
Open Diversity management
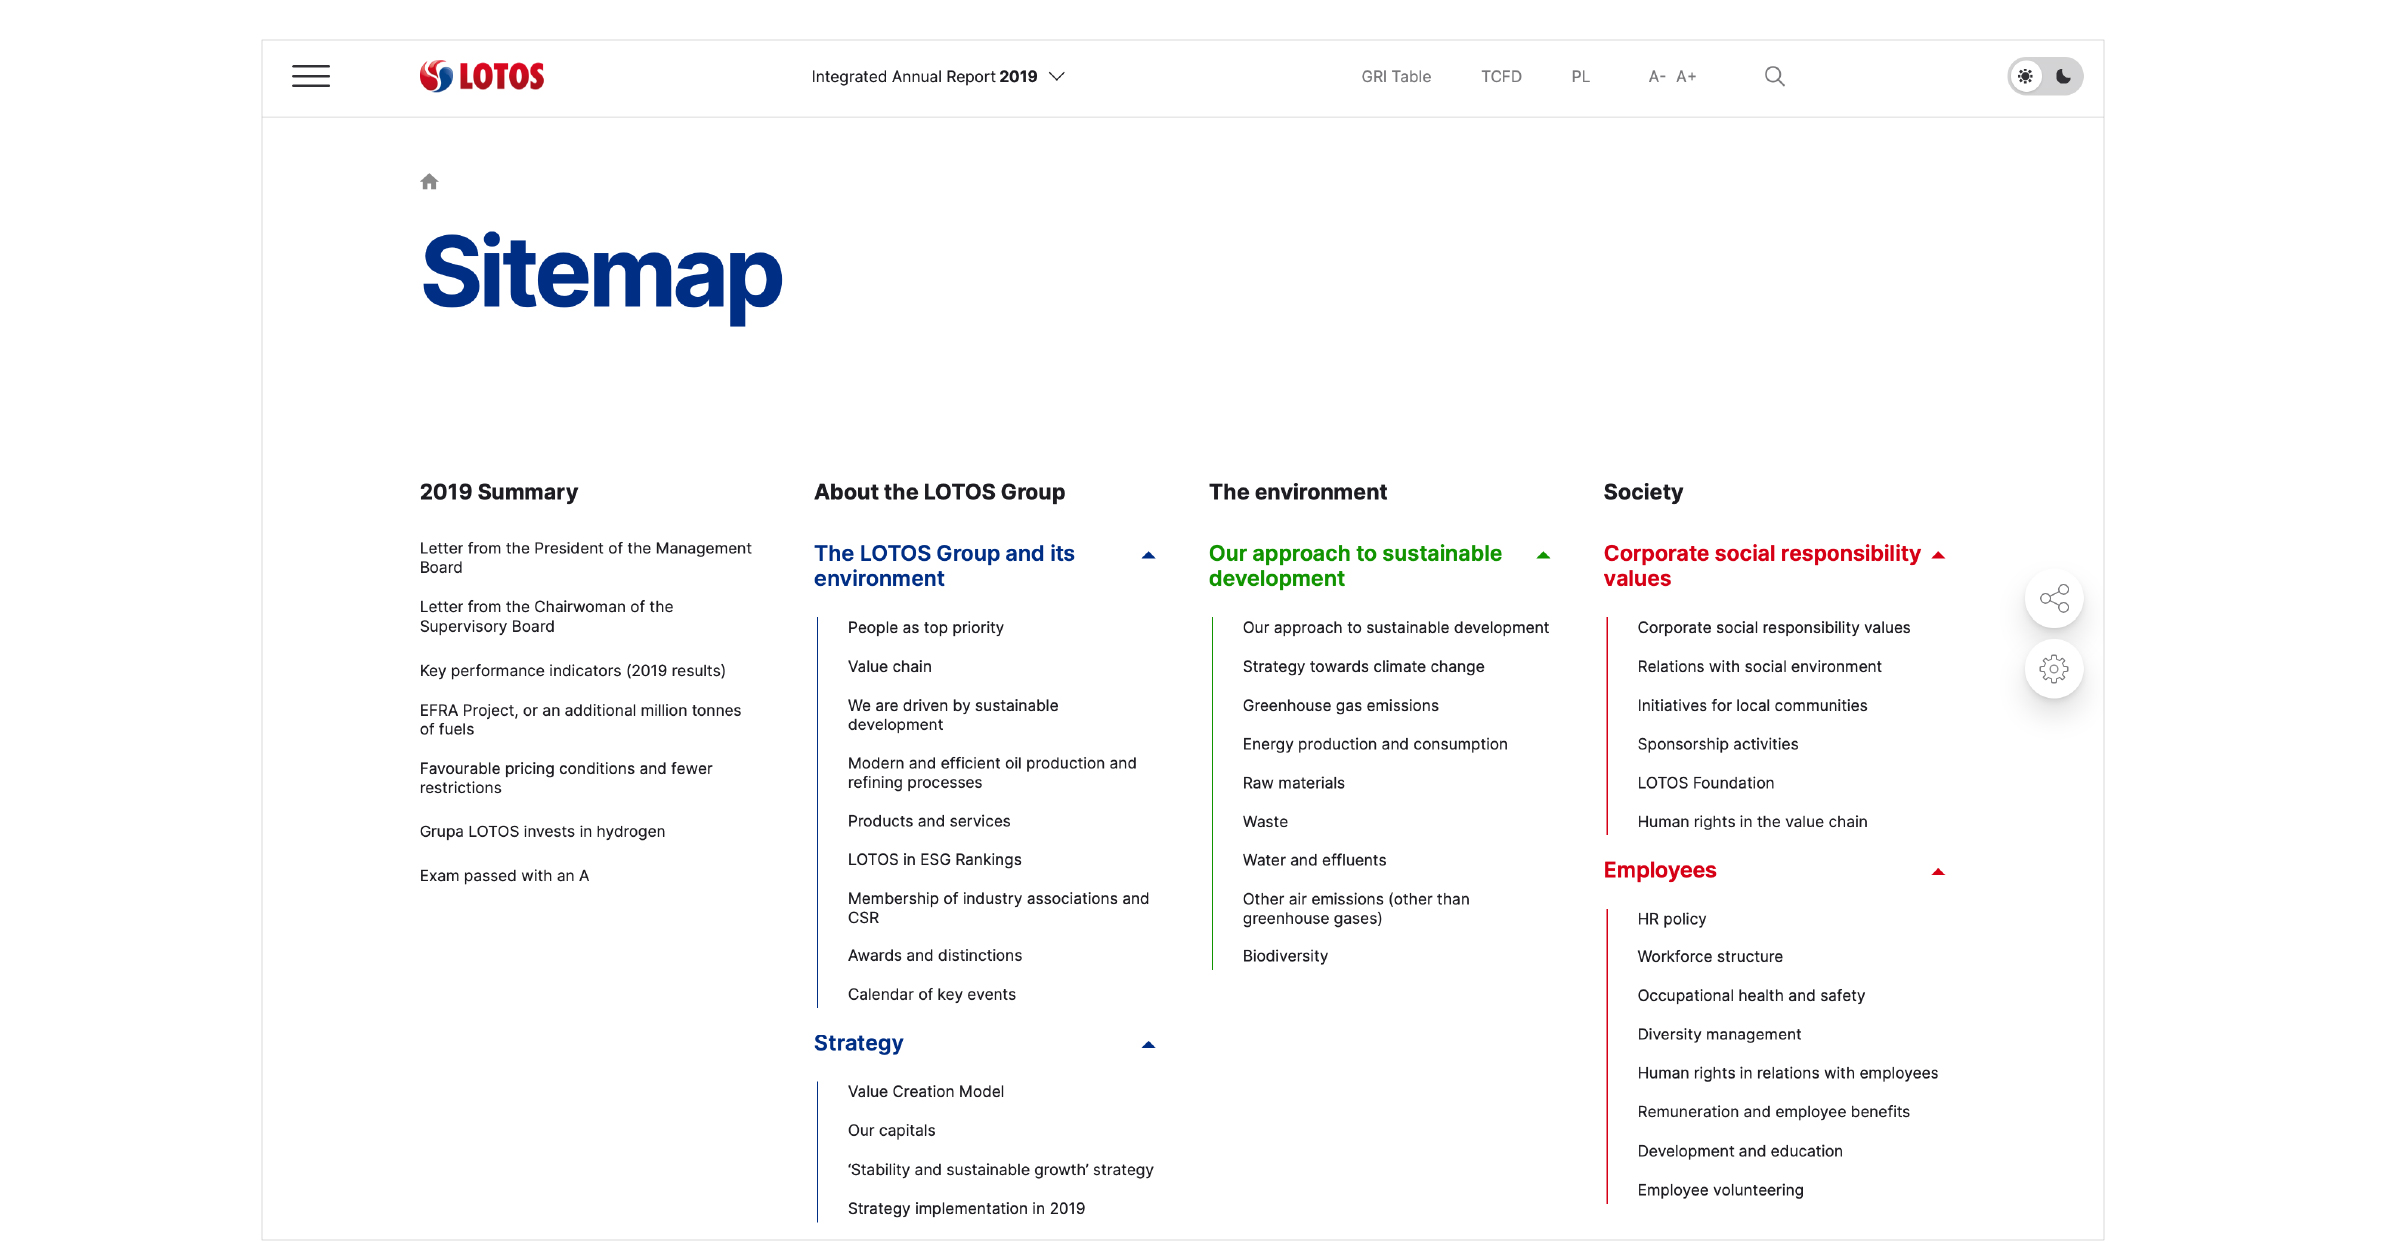1720,1035
